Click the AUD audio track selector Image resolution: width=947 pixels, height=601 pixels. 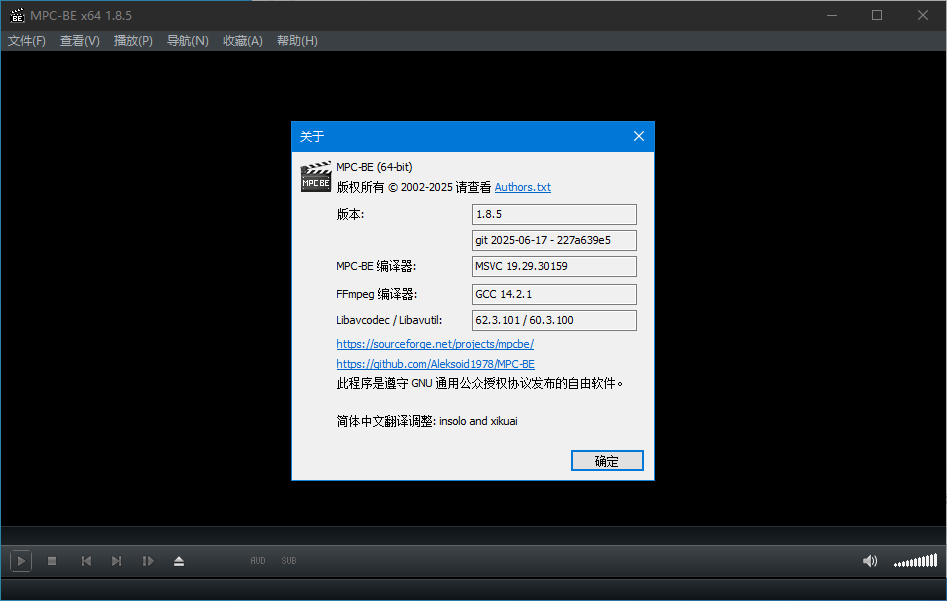pos(258,561)
